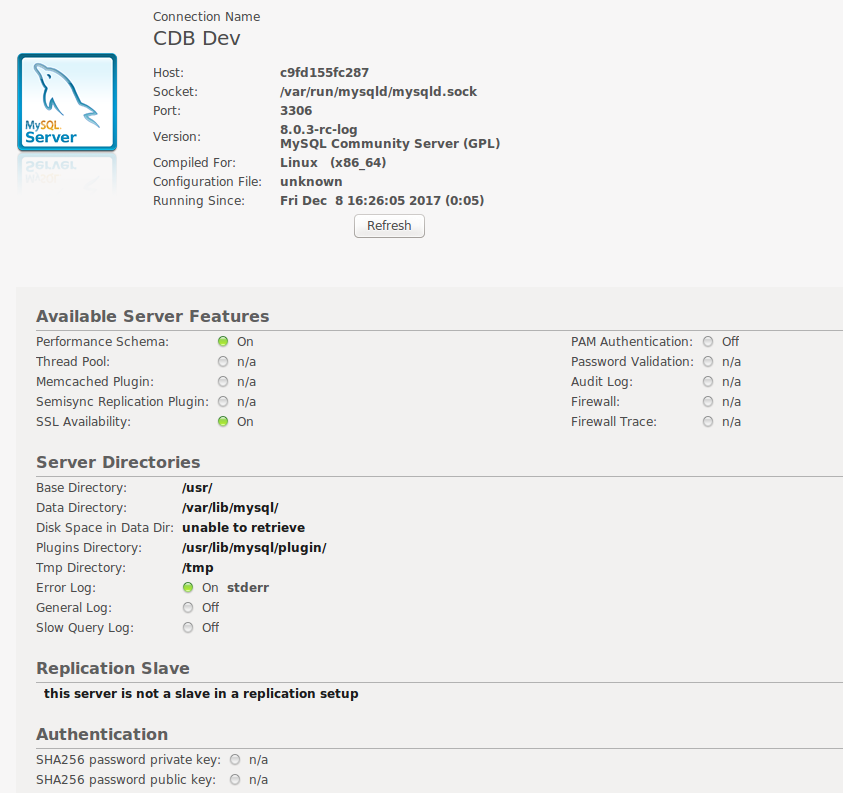Click the Slow Query Log Off indicator
The width and height of the screenshot is (843, 793).
188,627
